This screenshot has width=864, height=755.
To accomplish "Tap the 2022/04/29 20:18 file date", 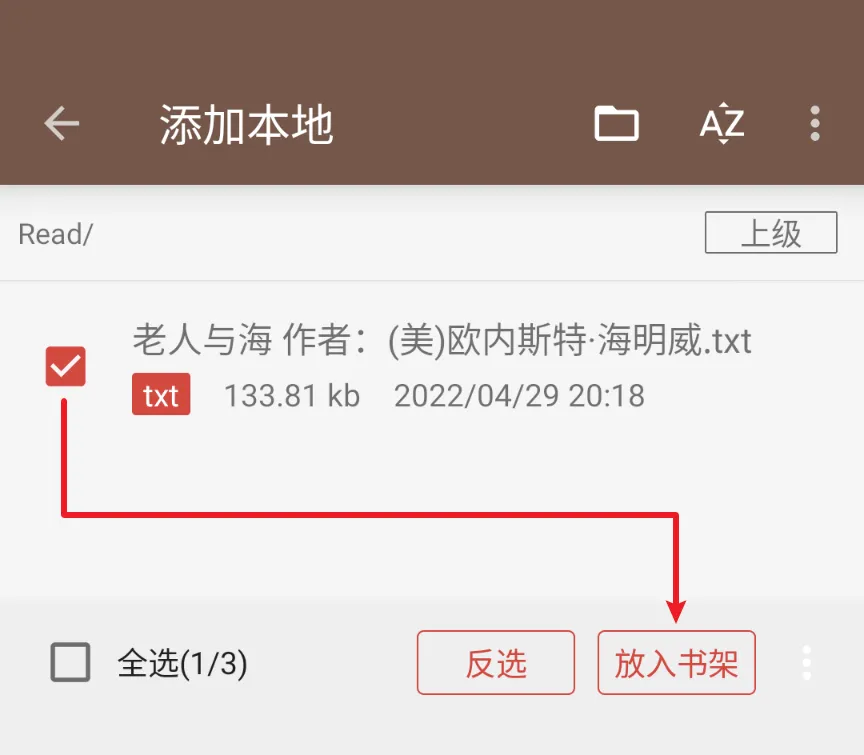I will point(519,396).
